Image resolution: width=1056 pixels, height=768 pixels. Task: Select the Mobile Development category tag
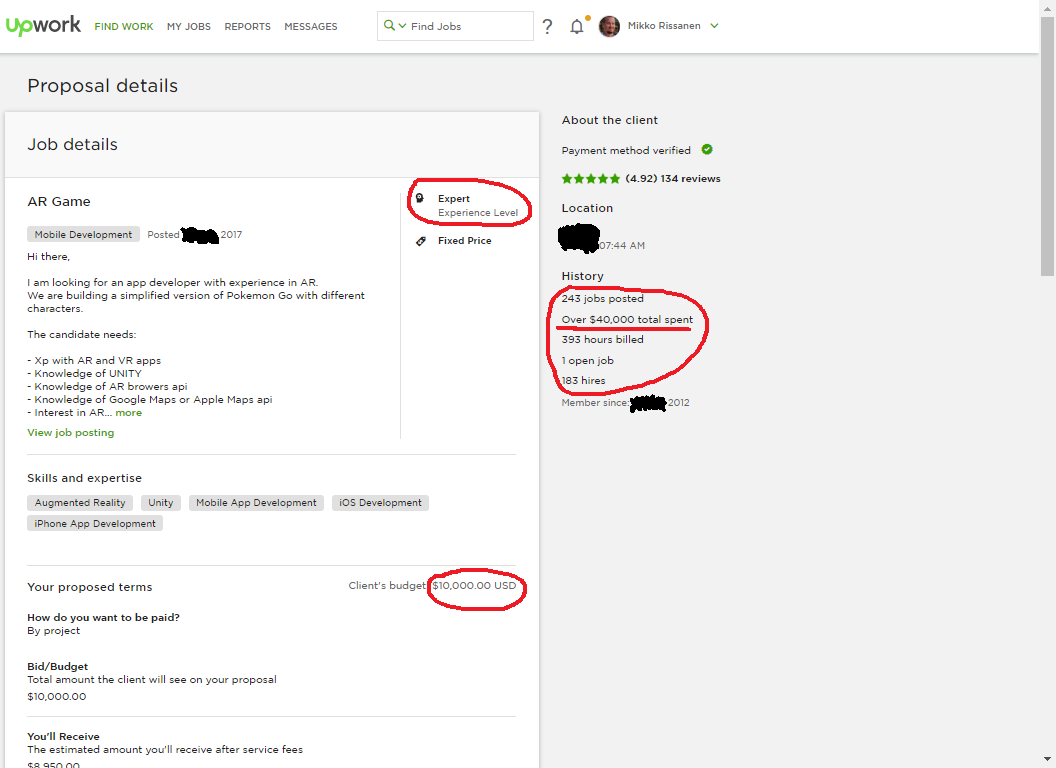(x=84, y=234)
